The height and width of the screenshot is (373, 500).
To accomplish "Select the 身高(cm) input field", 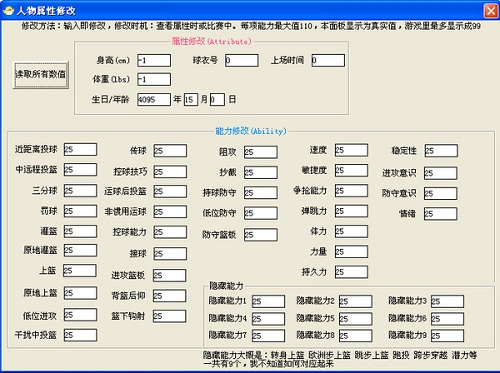I will pos(154,60).
